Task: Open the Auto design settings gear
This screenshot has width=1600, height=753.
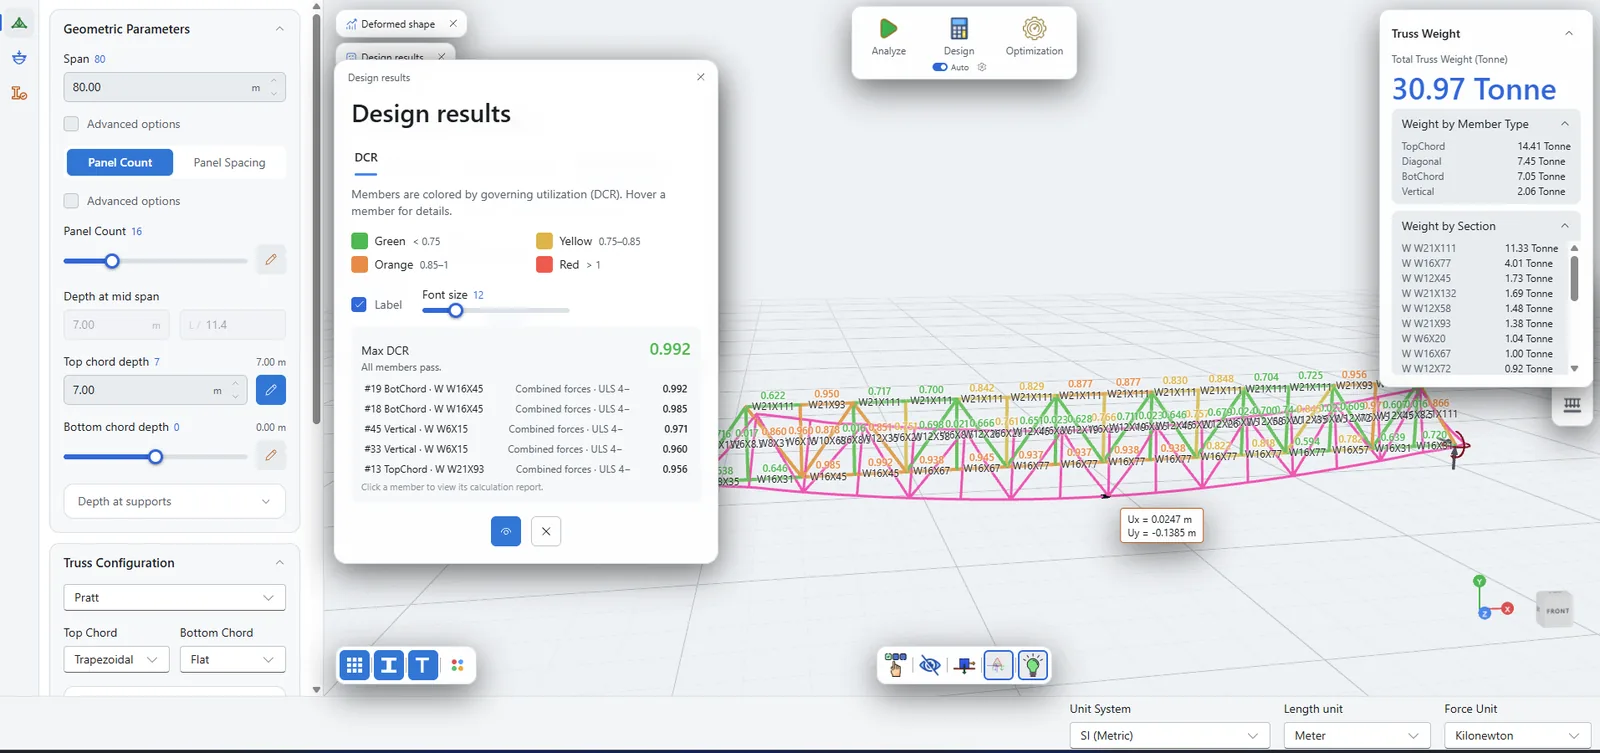Action: coord(982,67)
